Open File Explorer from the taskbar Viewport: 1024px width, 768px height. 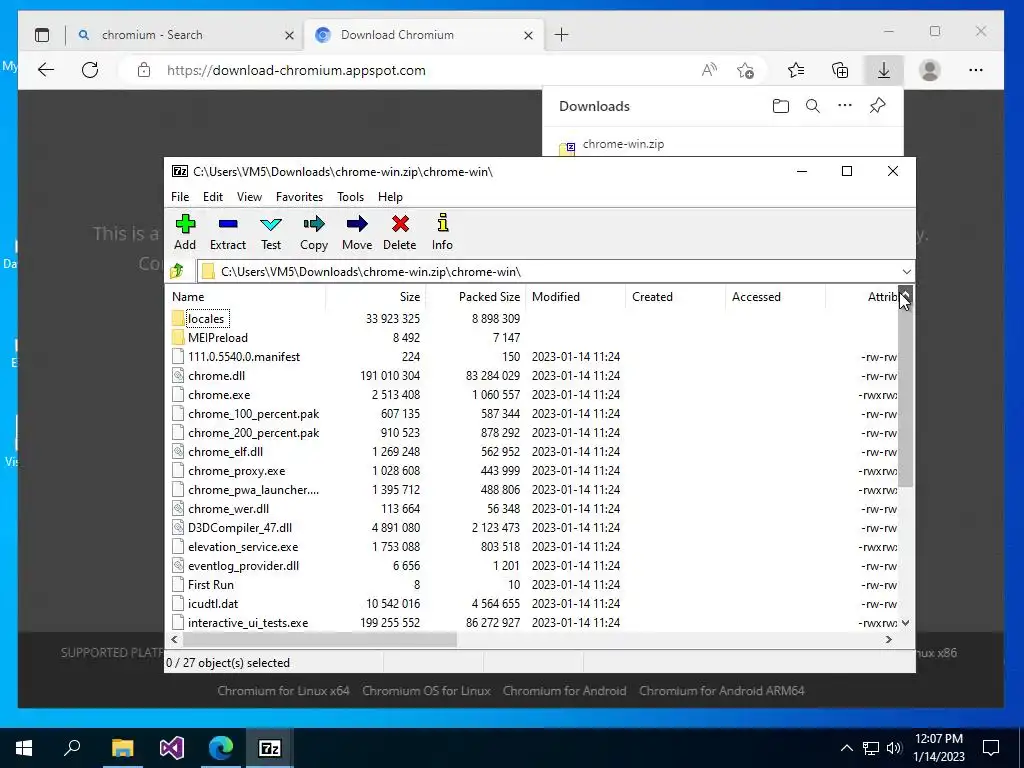click(x=122, y=748)
